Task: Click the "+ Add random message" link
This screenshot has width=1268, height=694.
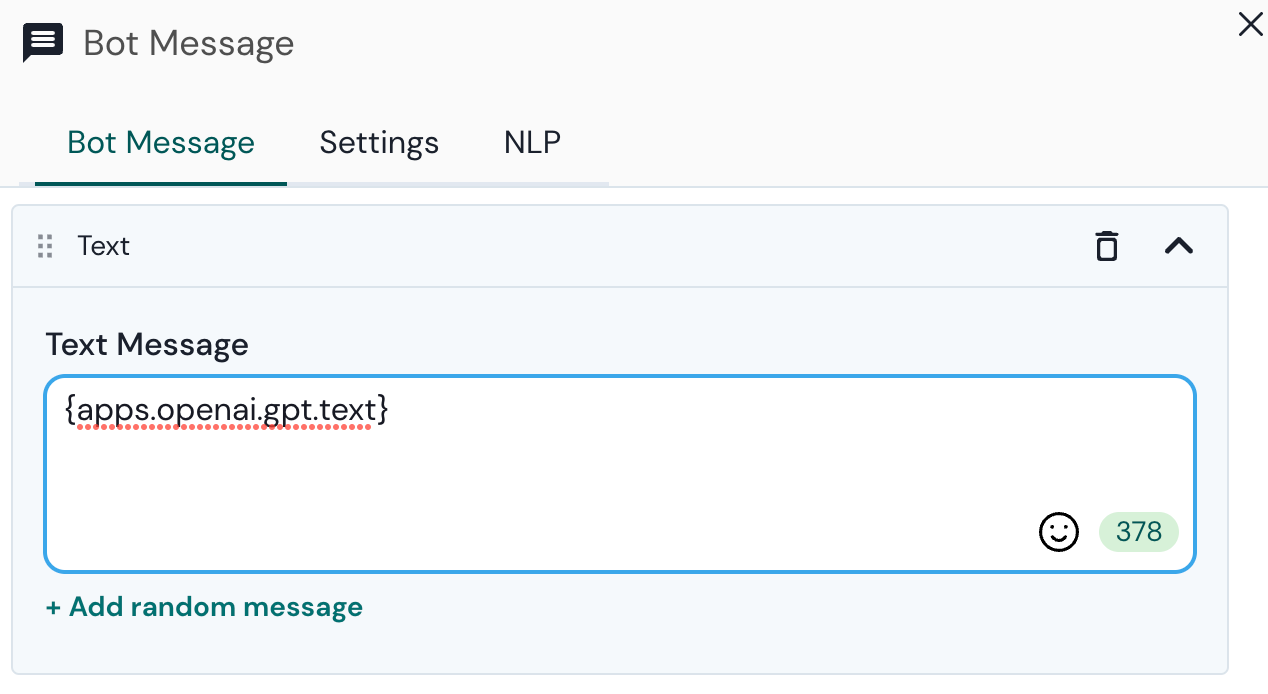Action: [204, 607]
